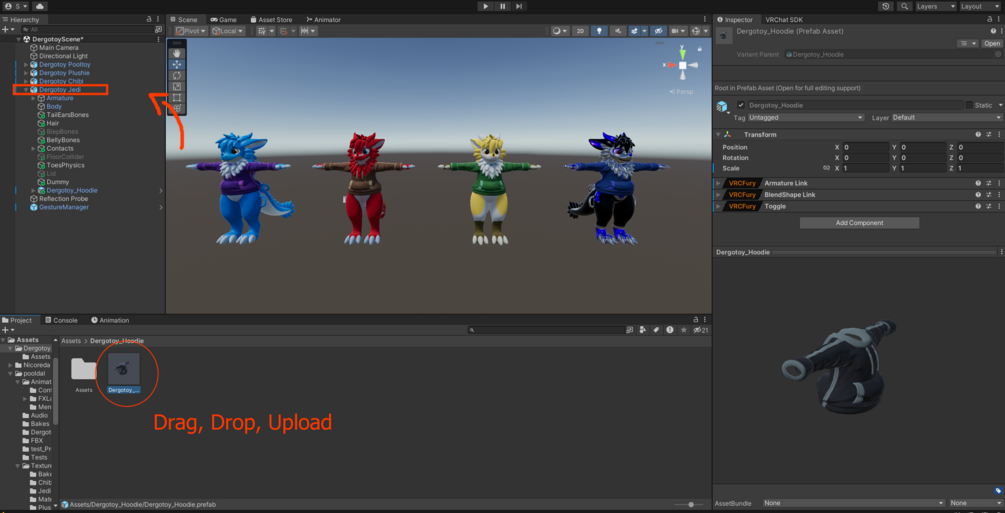Viewport: 1005px width, 513px height.
Task: Expand VRCFury Toggle component
Action: (x=718, y=206)
